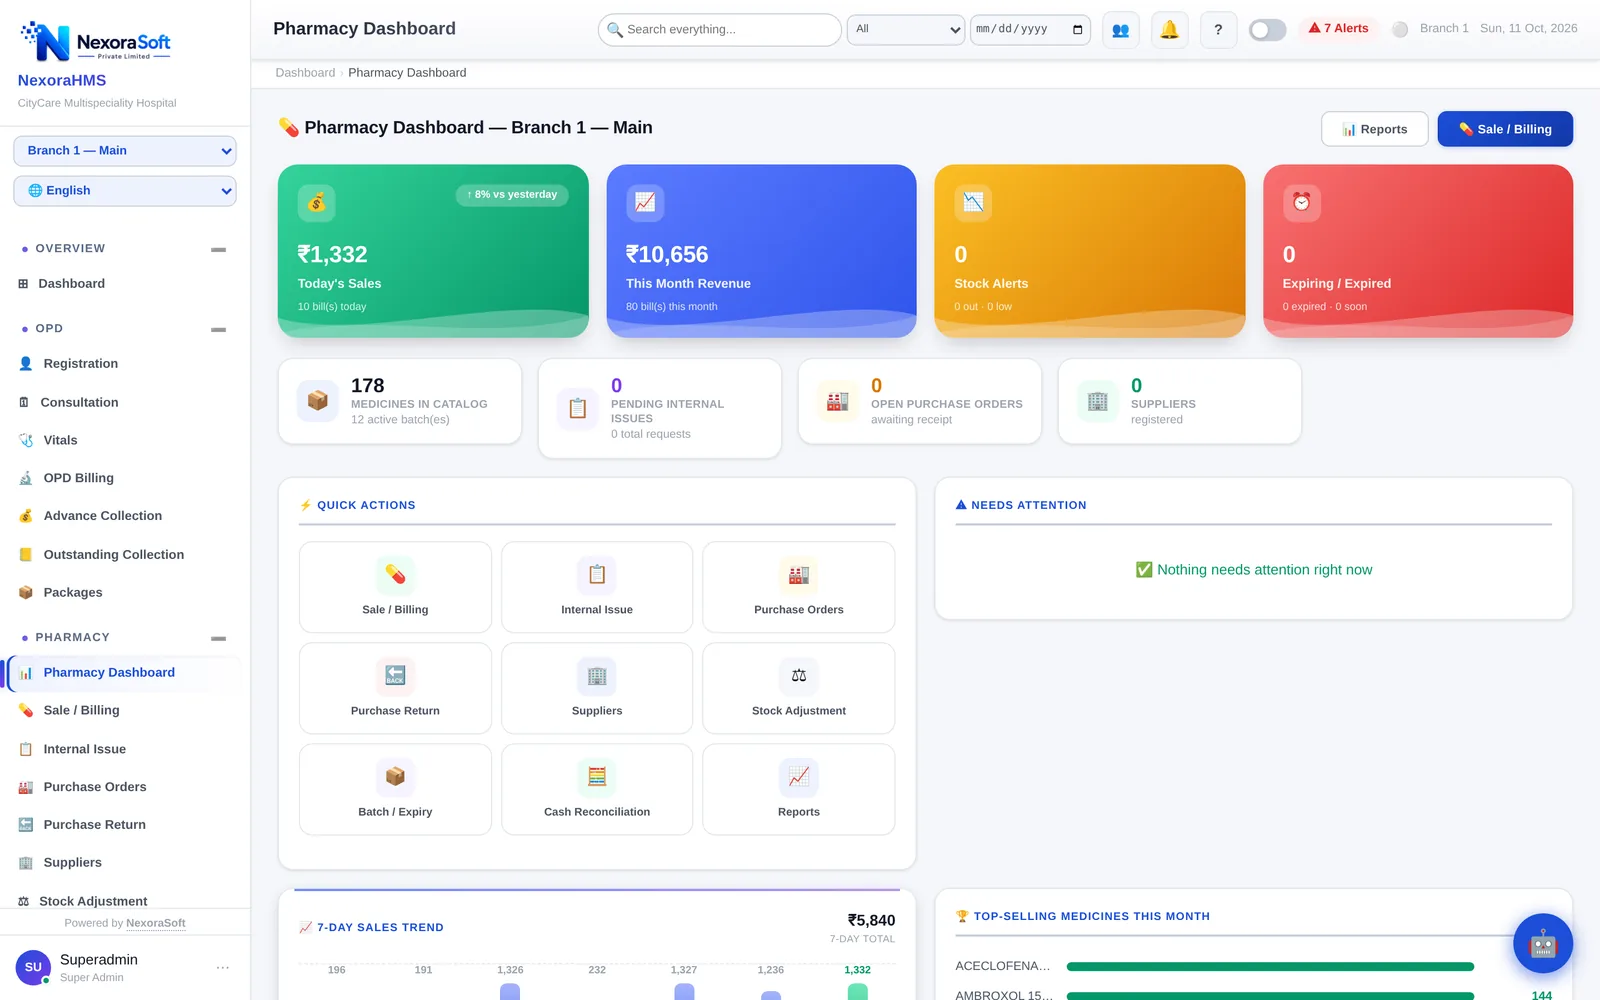The width and height of the screenshot is (1600, 1000).
Task: Open the help question mark button
Action: point(1218,30)
